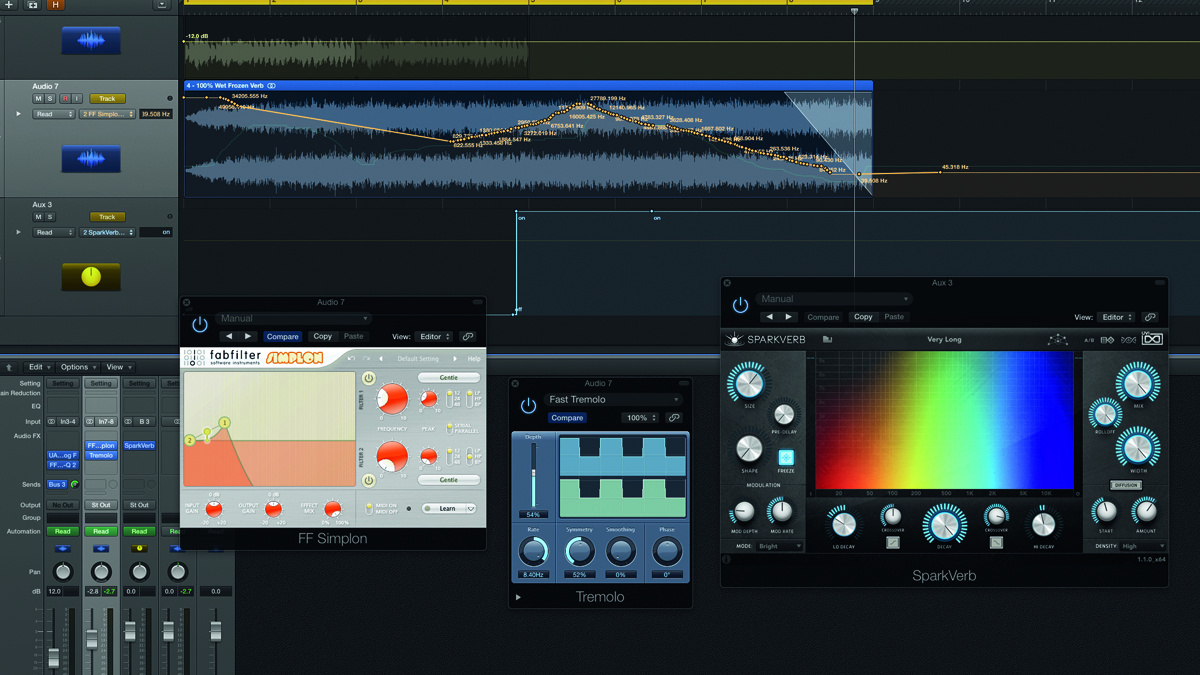
Task: Click the Aux 3 yellow knob track icon
Action: (x=91, y=277)
